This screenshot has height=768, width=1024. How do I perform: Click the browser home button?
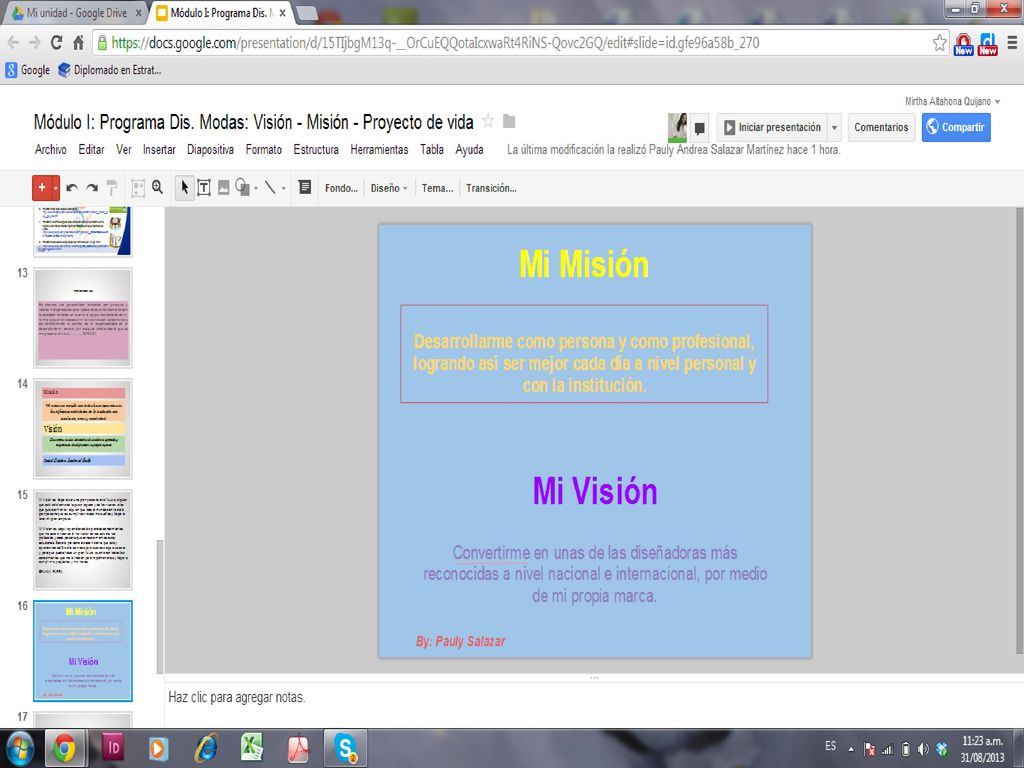click(x=78, y=42)
